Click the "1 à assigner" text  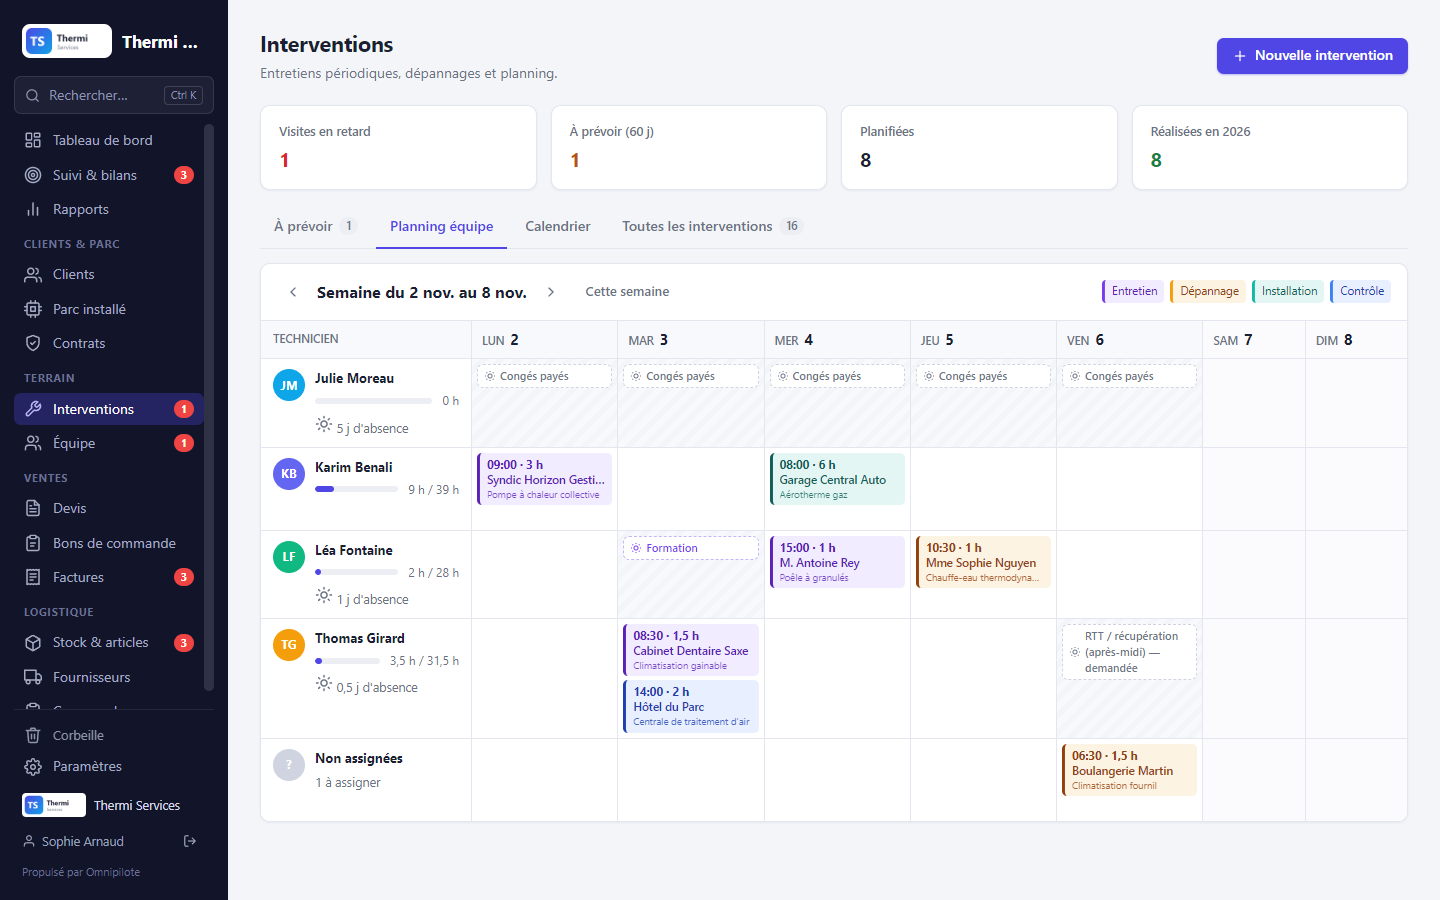[348, 782]
